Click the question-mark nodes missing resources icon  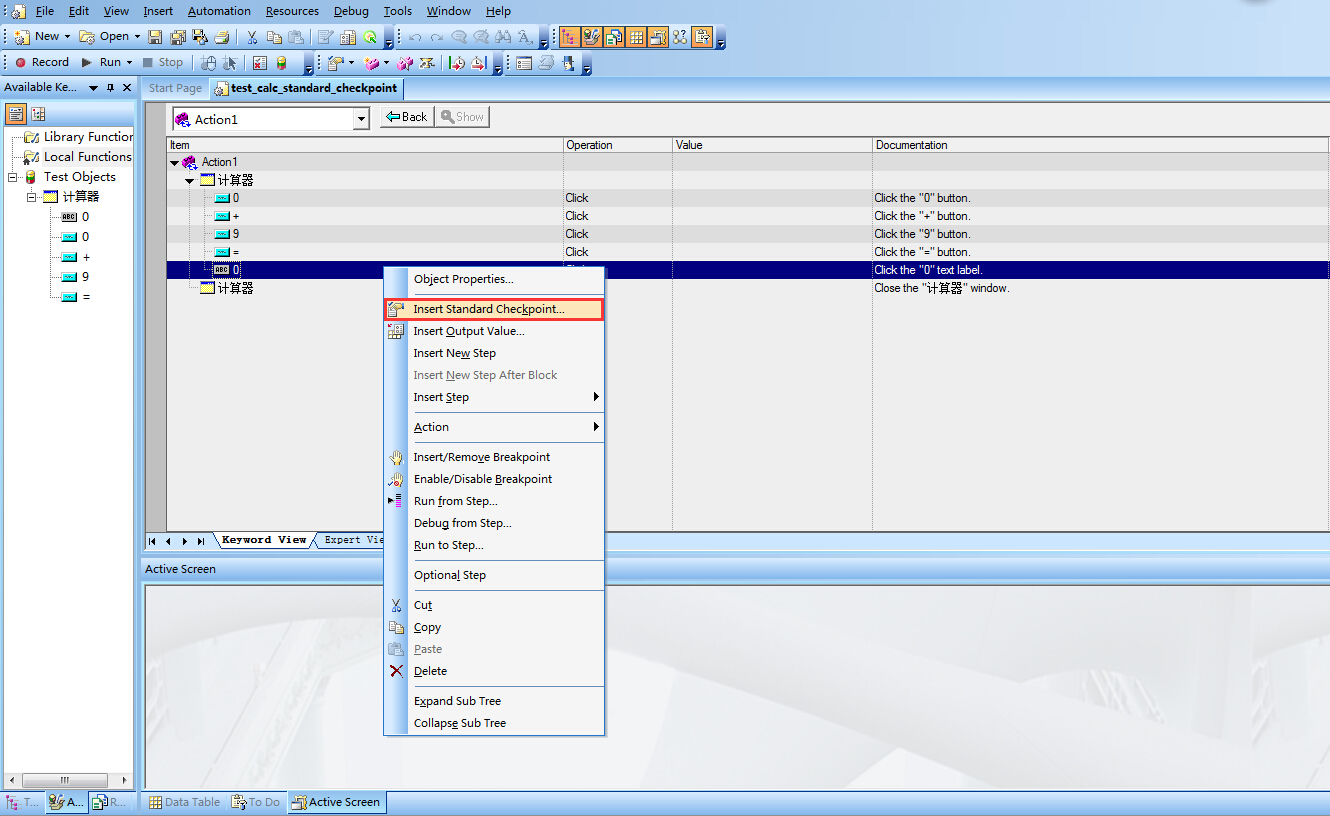680,36
